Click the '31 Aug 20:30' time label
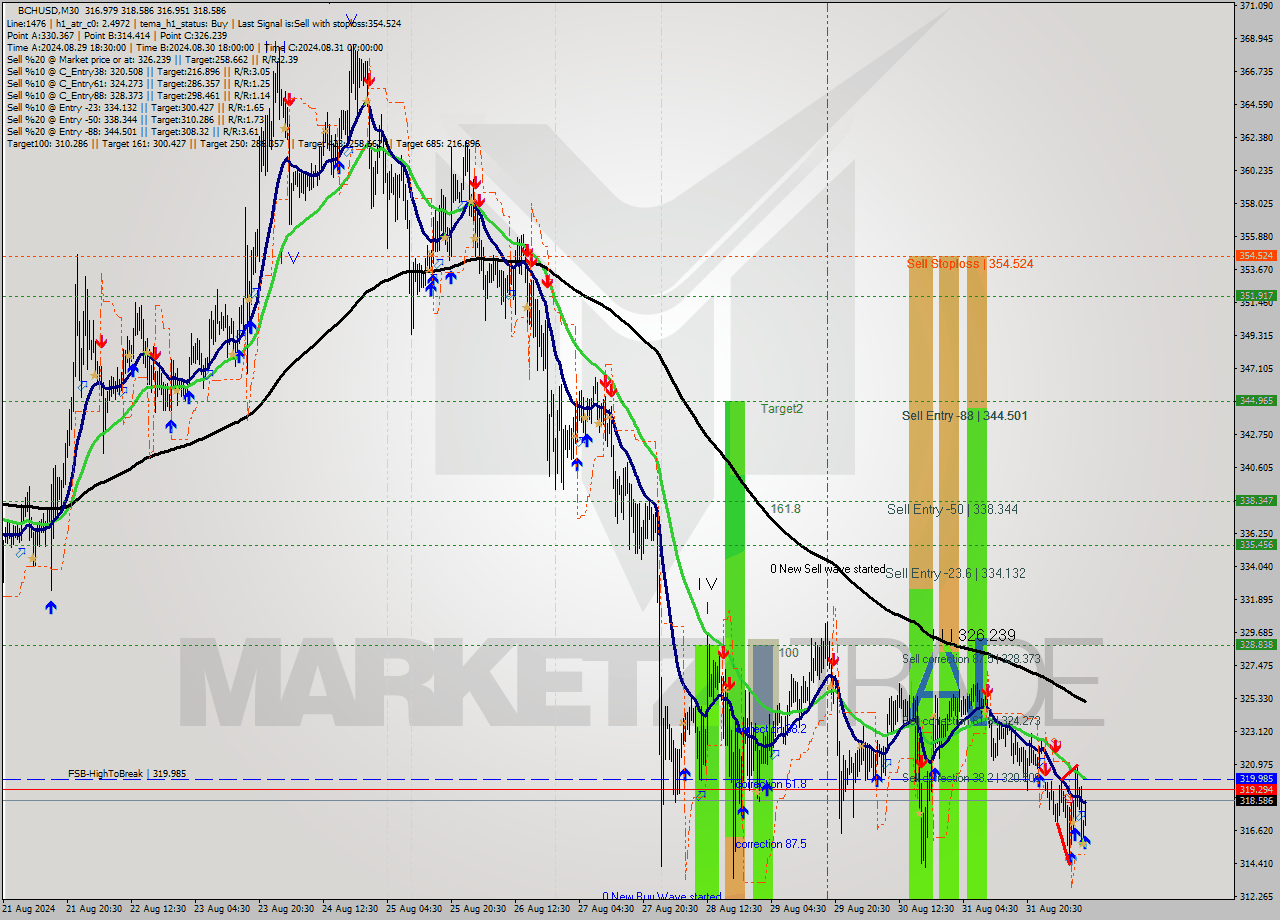This screenshot has height=920, width=1280. click(1054, 909)
